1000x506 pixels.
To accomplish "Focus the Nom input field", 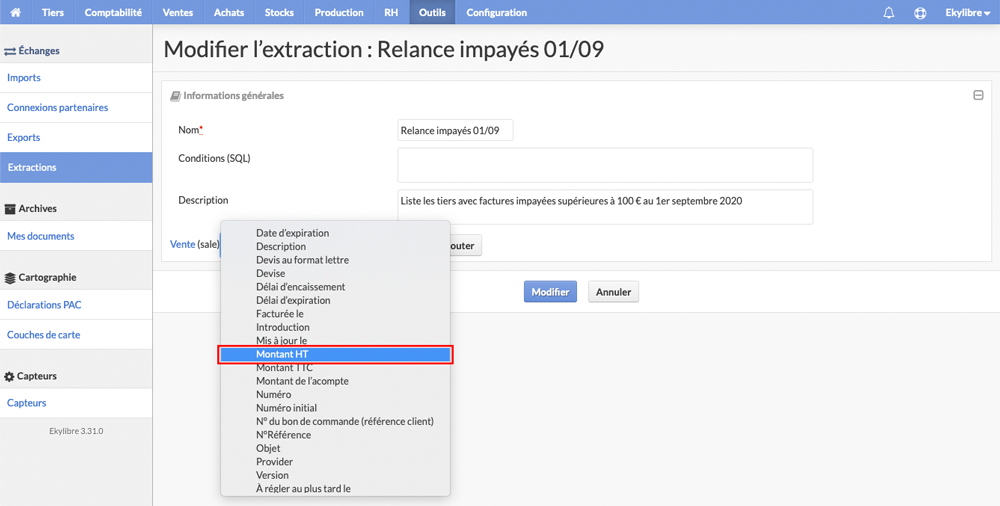I will click(455, 130).
